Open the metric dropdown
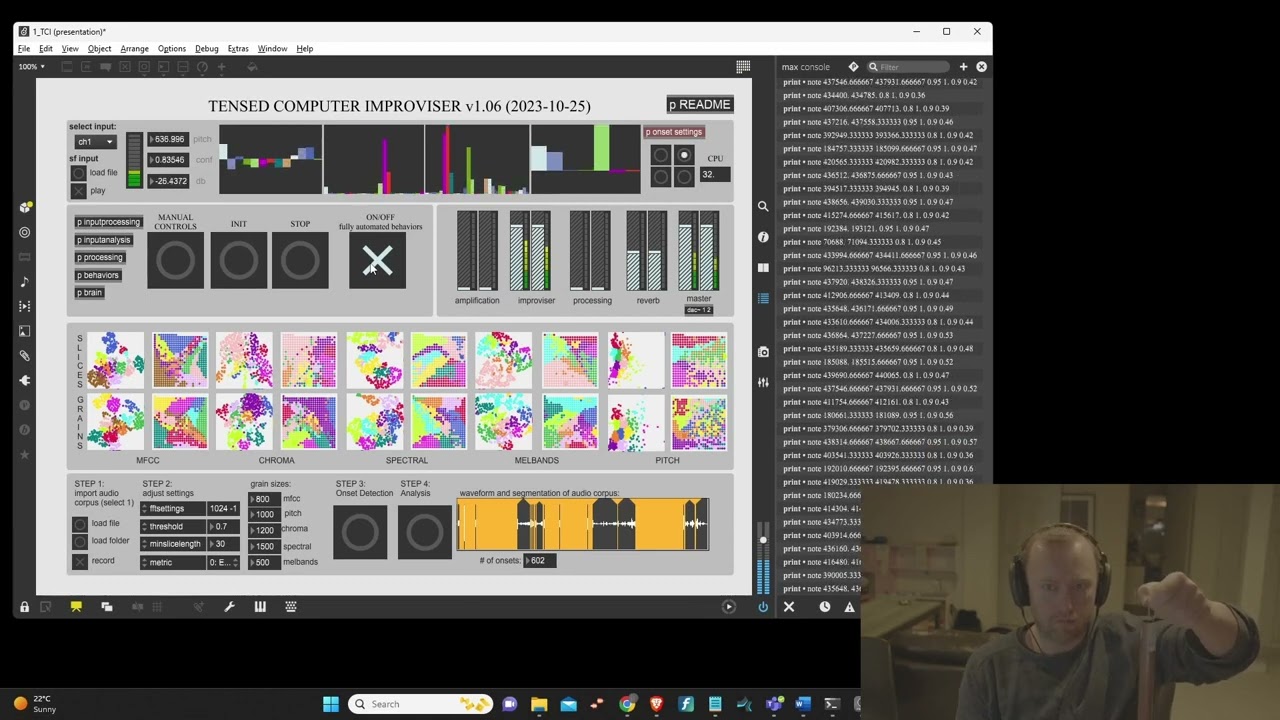This screenshot has height=720, width=1280. pos(172,562)
